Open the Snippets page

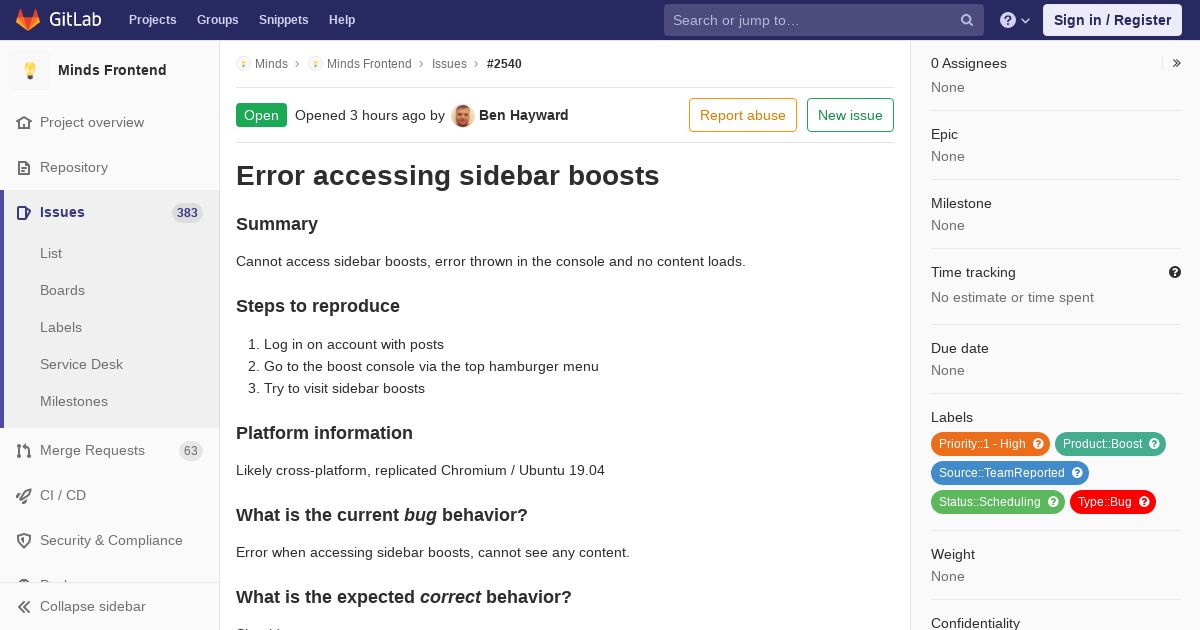click(283, 20)
